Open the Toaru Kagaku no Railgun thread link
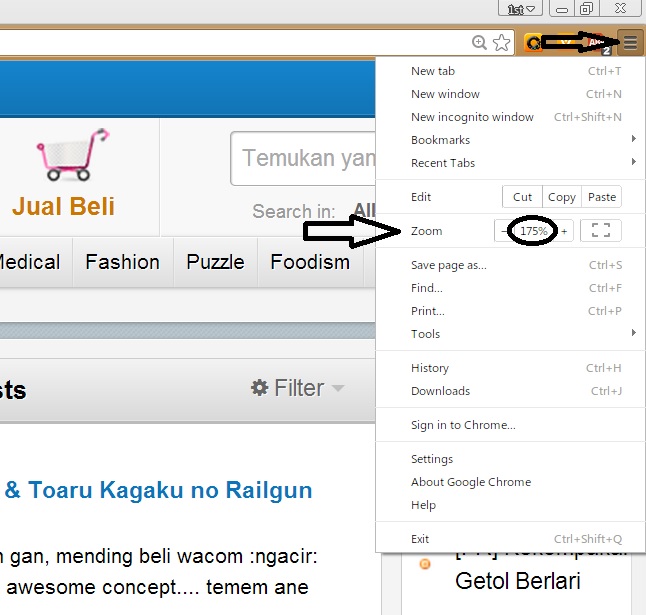This screenshot has height=615, width=646. [x=159, y=490]
